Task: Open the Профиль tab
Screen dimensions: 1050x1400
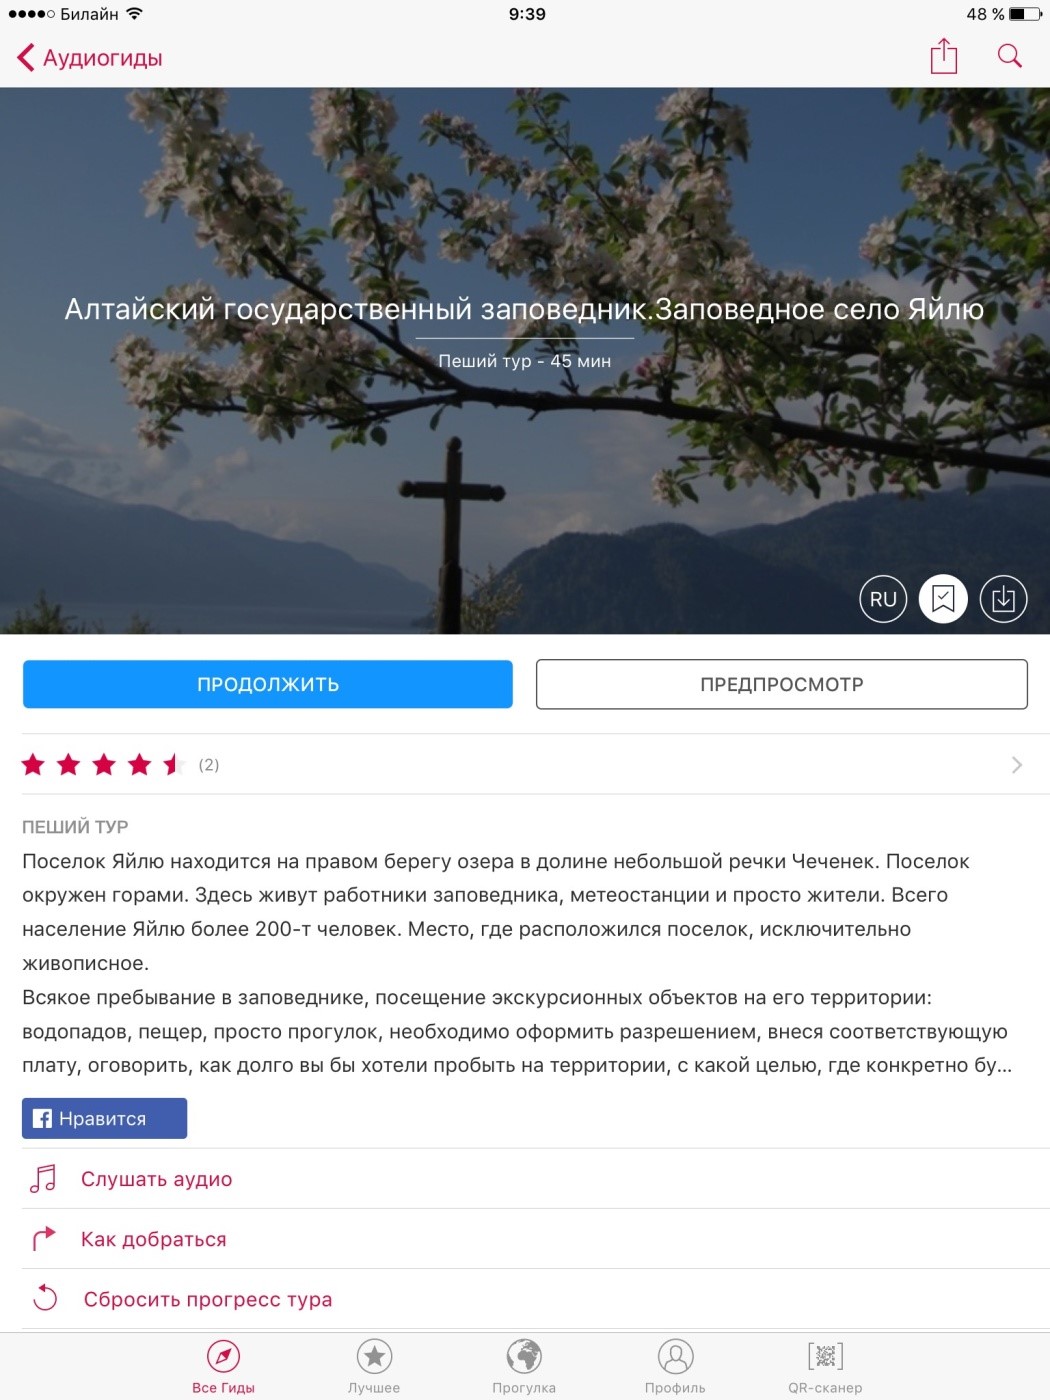Action: click(675, 1367)
